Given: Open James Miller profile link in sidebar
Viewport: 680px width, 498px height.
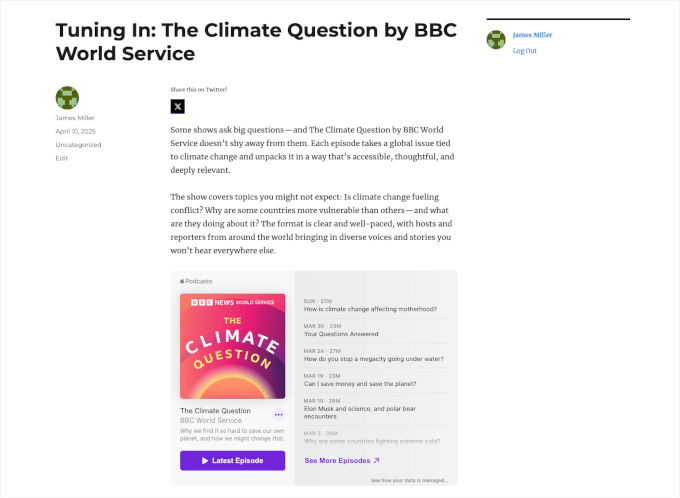Looking at the screenshot, I should (532, 35).
